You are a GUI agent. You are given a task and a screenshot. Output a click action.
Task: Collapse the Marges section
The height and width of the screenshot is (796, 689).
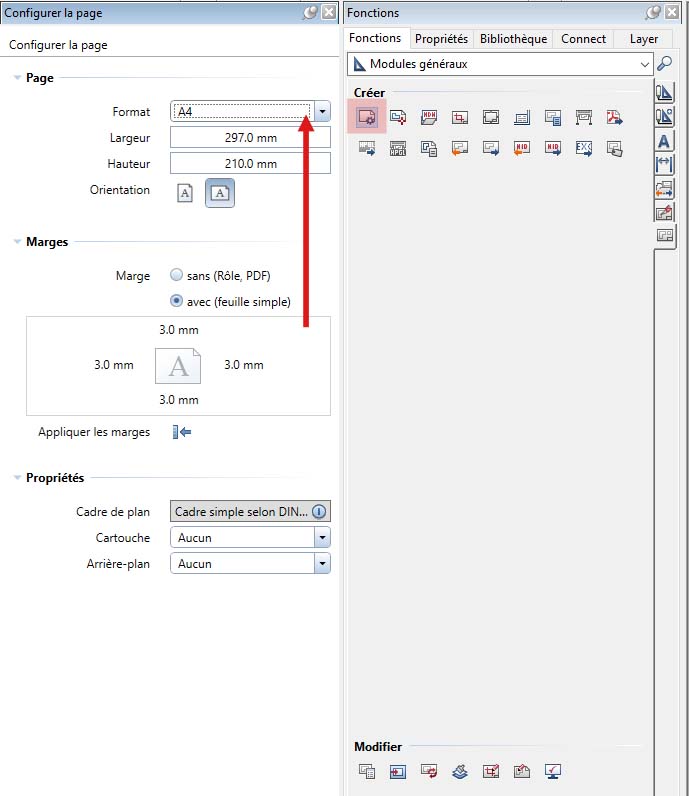17,242
